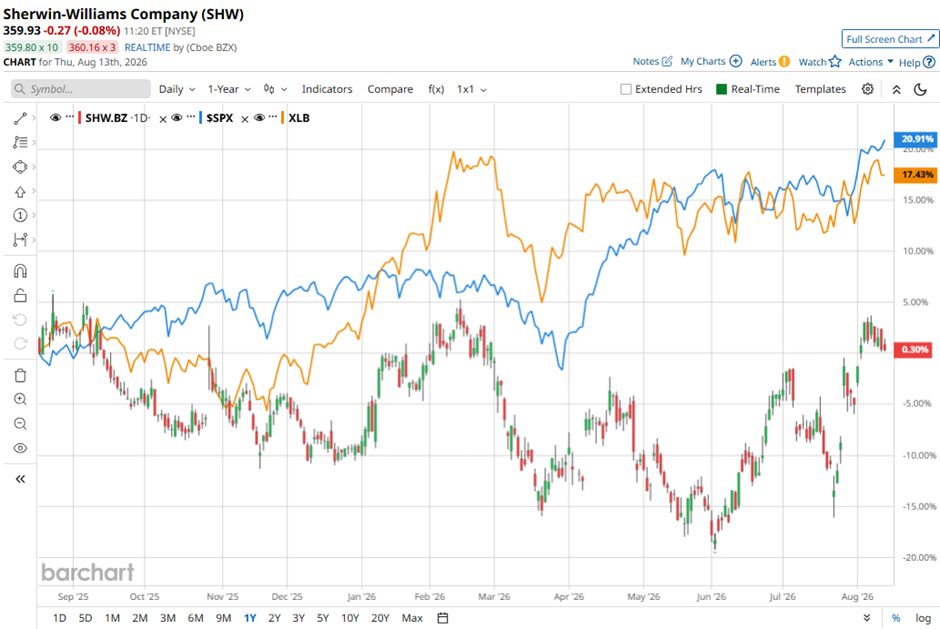Select the 1M range
The image size is (940, 629).
click(112, 618)
